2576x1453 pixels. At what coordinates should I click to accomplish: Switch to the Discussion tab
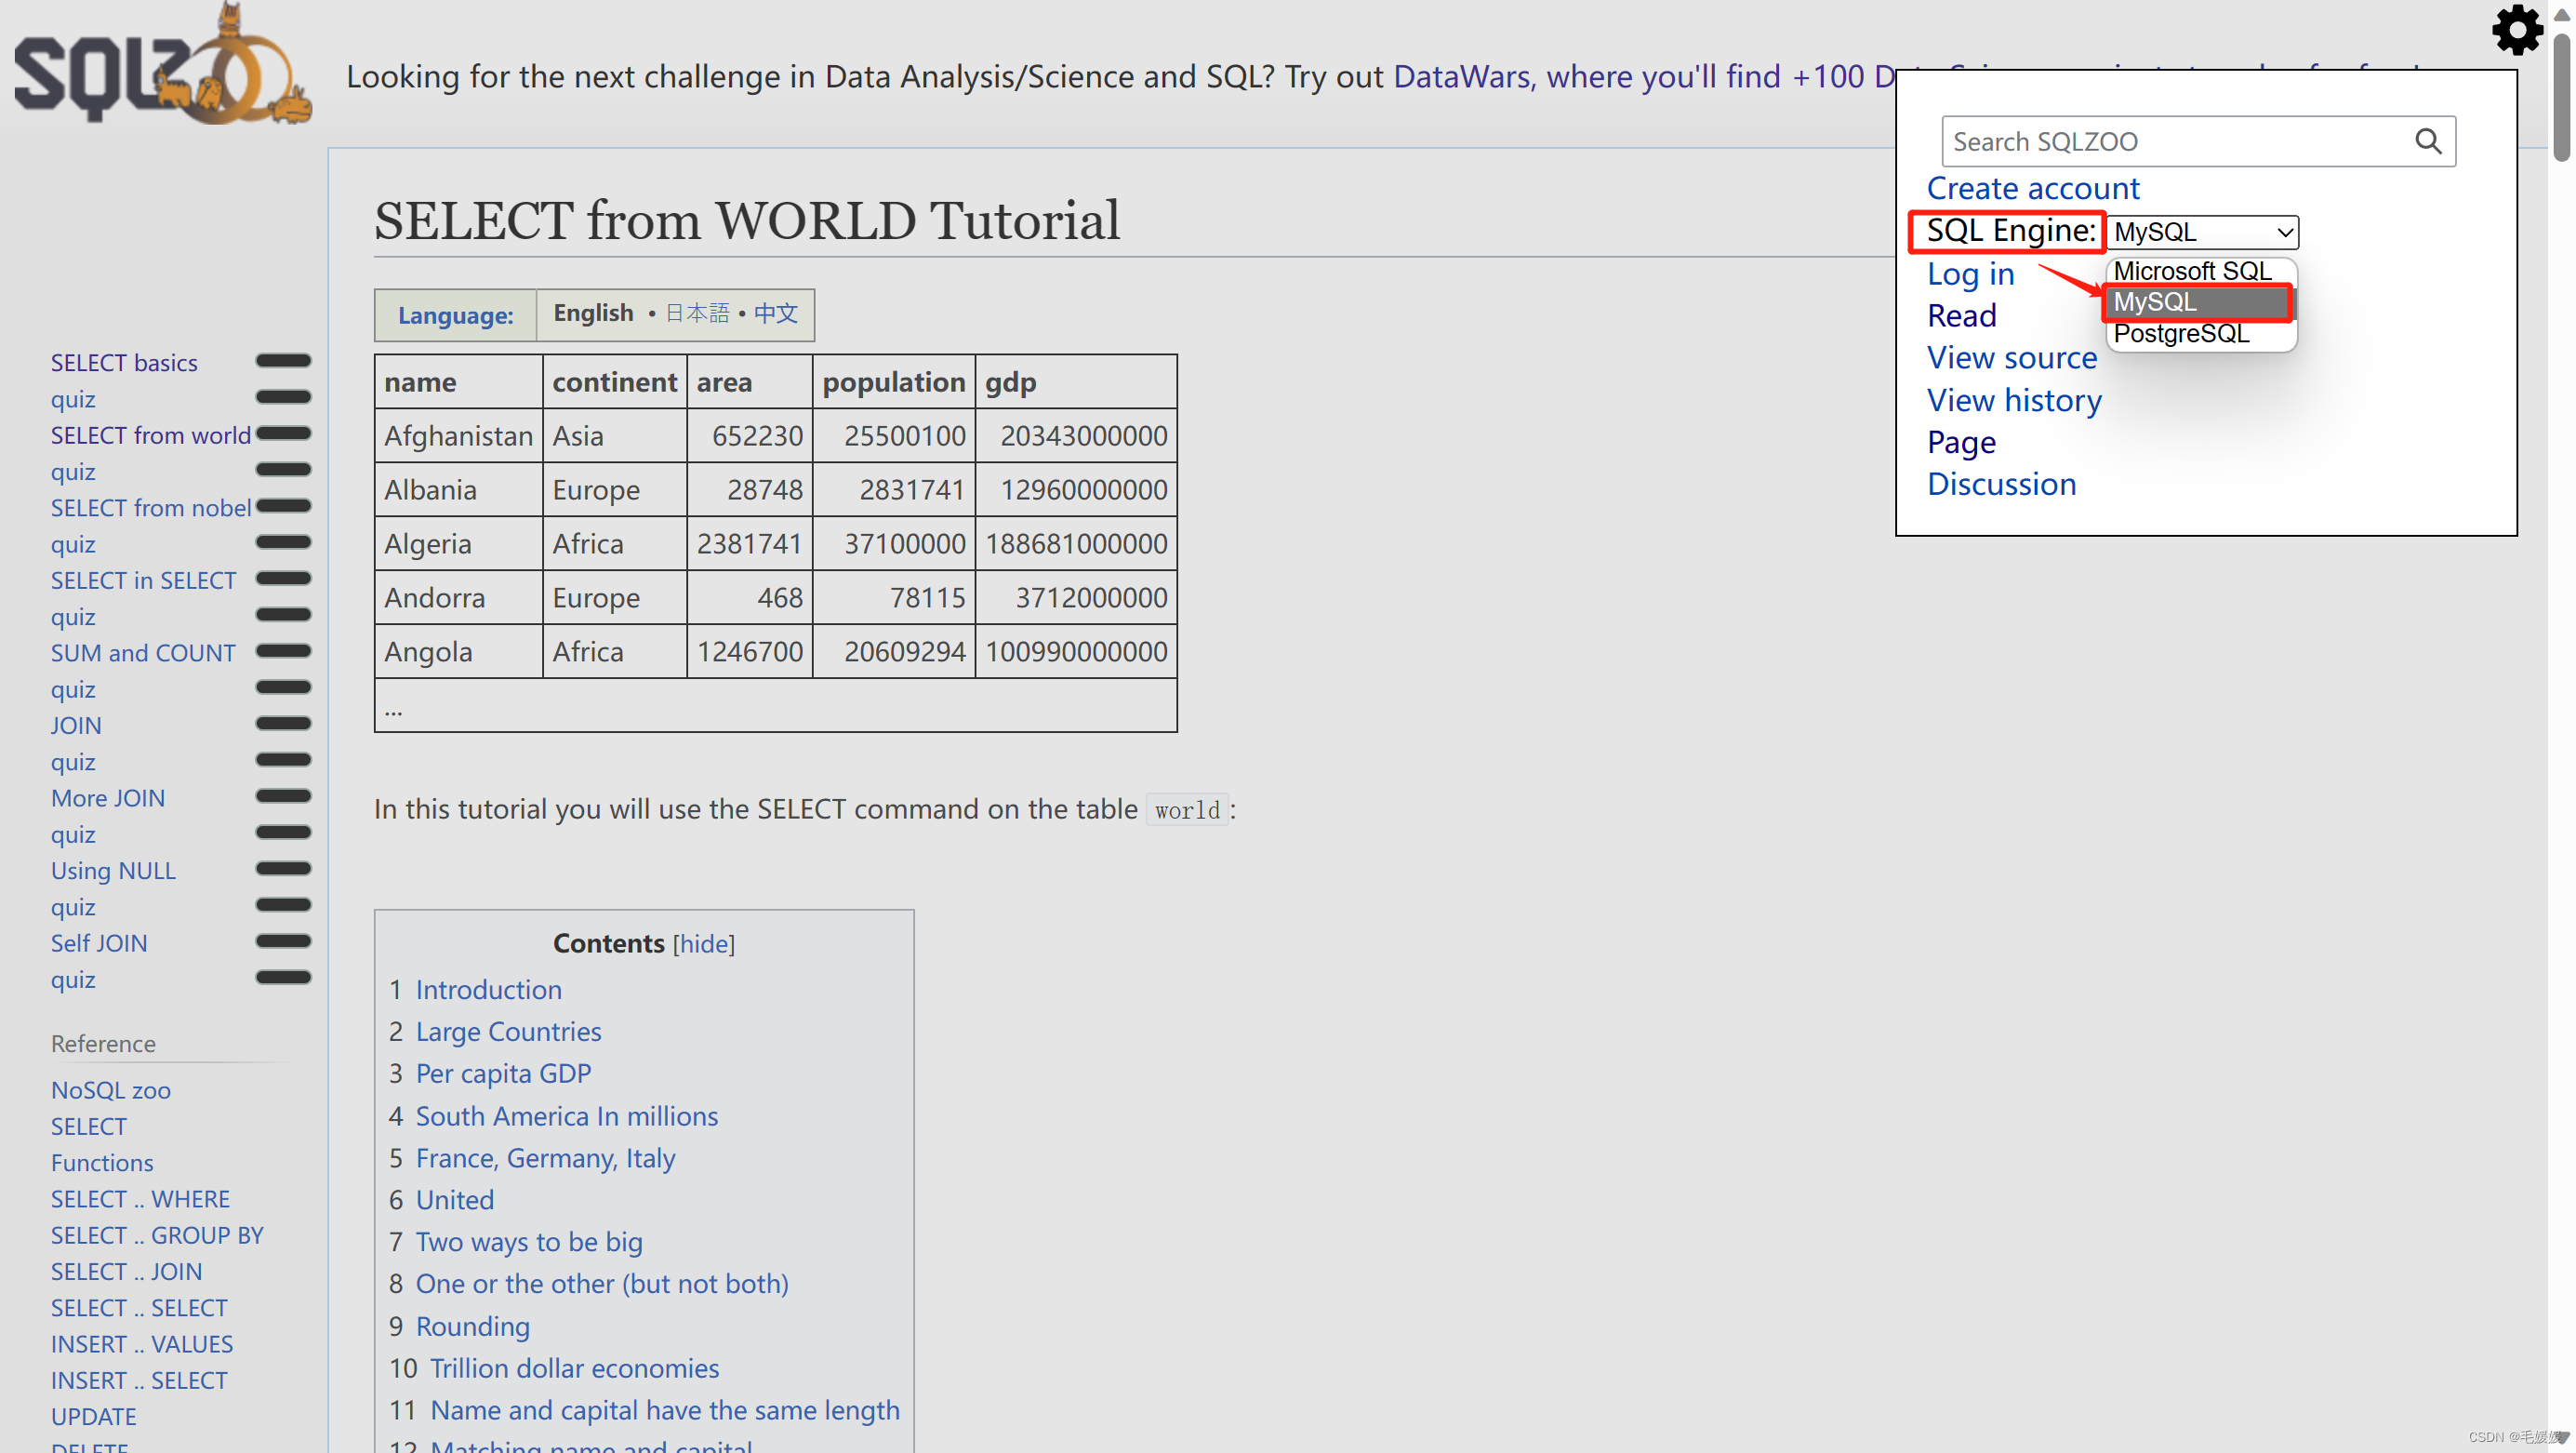click(x=2001, y=484)
